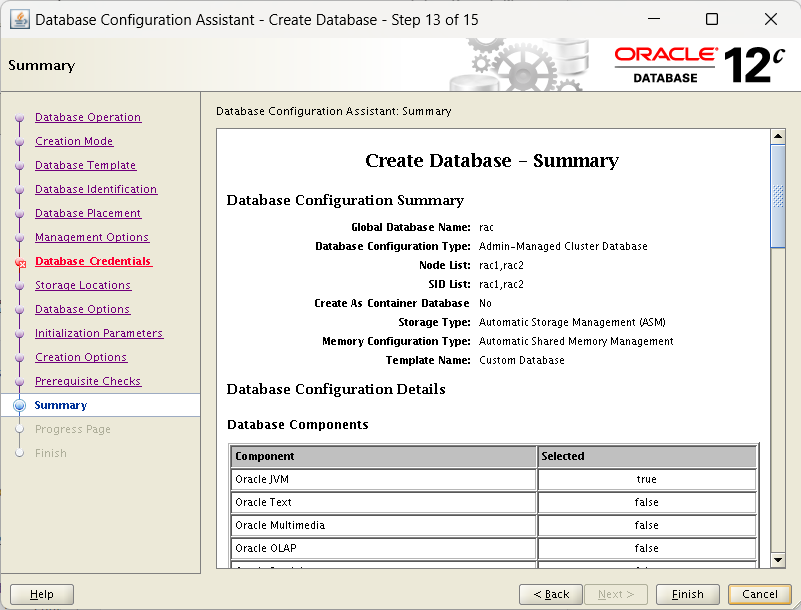Minimize the Database Configuration Assistant window
This screenshot has height=610, width=801.
pyautogui.click(x=654, y=19)
